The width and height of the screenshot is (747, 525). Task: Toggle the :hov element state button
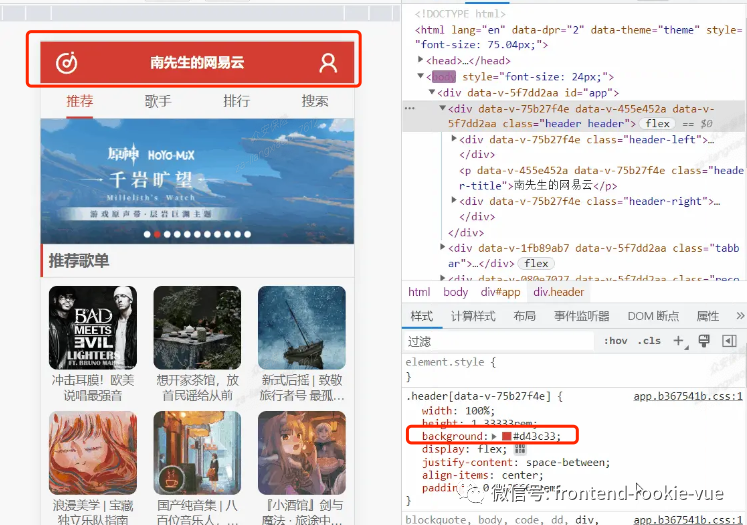(616, 341)
